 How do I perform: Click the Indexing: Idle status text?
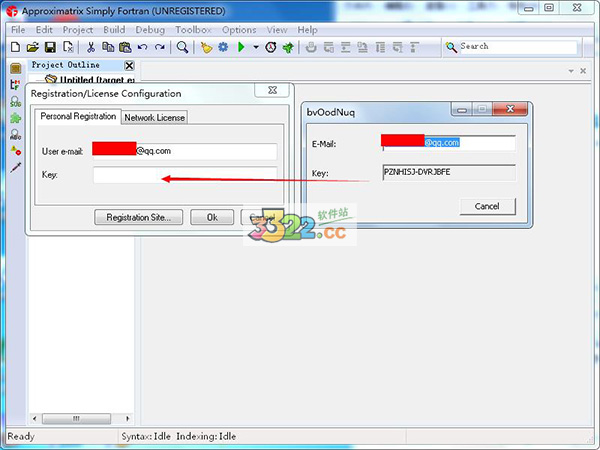[206, 436]
